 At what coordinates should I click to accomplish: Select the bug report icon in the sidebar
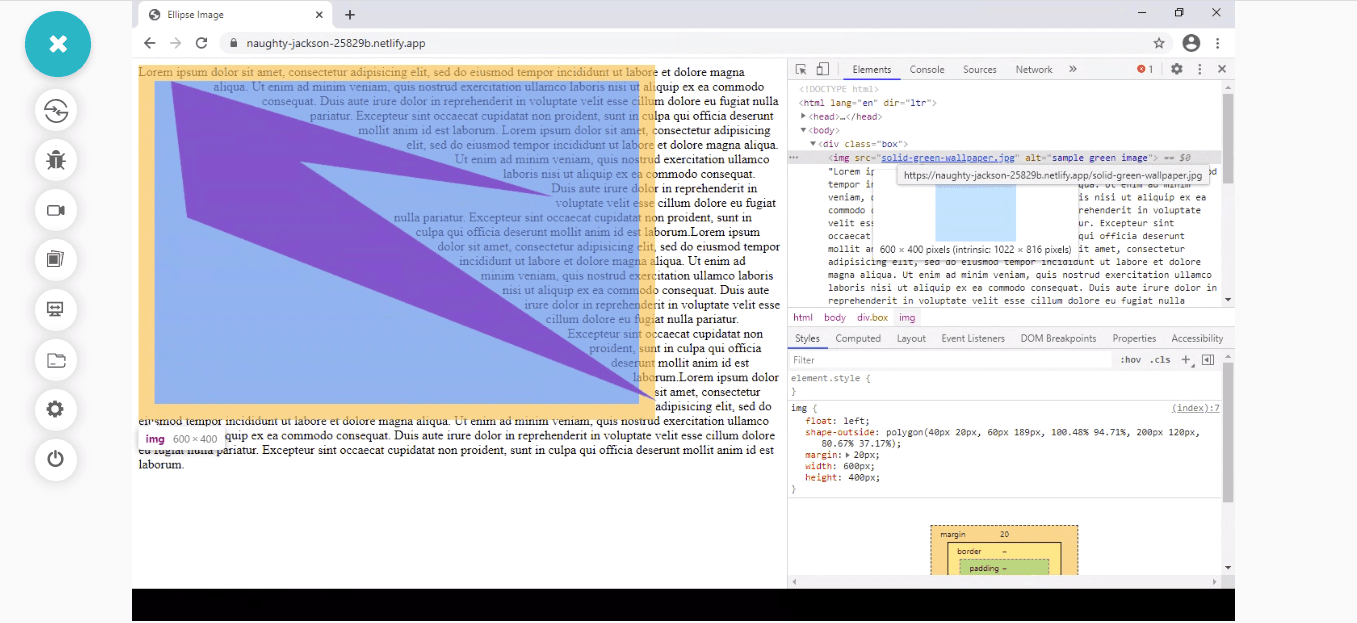click(57, 159)
